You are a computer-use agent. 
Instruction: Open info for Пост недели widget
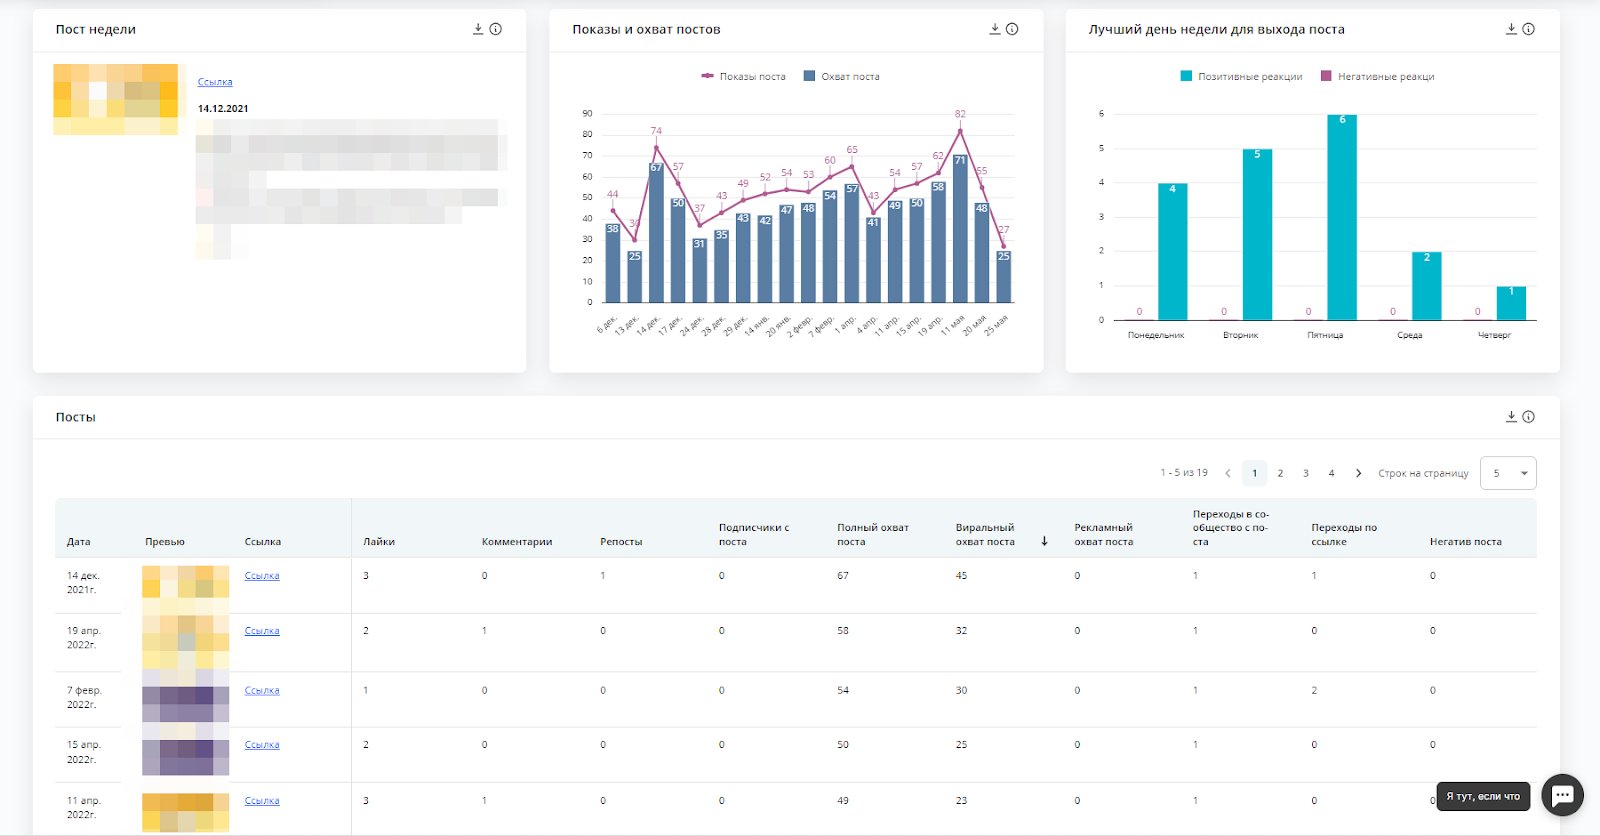495,29
